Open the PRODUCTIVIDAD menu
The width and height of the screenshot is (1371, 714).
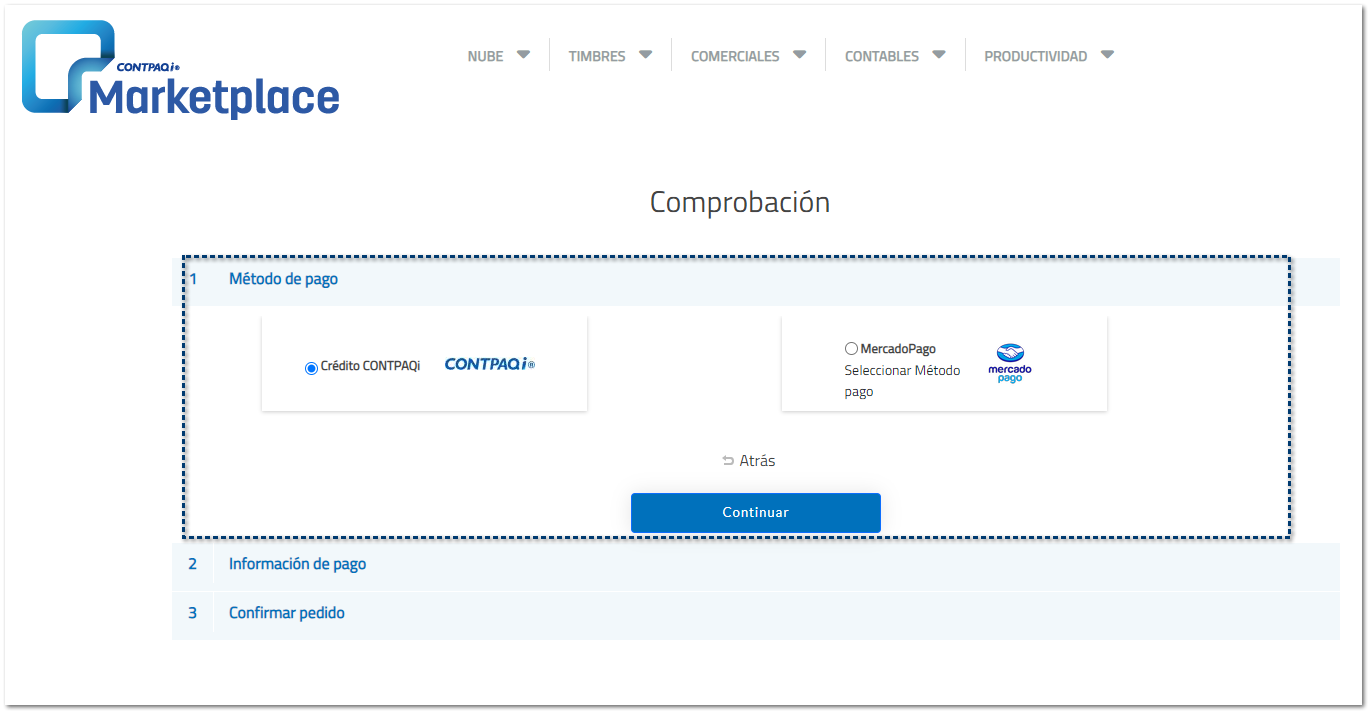pos(1036,57)
